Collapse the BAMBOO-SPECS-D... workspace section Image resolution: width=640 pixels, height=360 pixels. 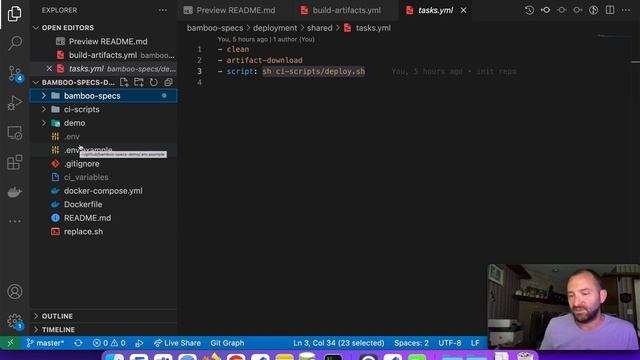36,82
